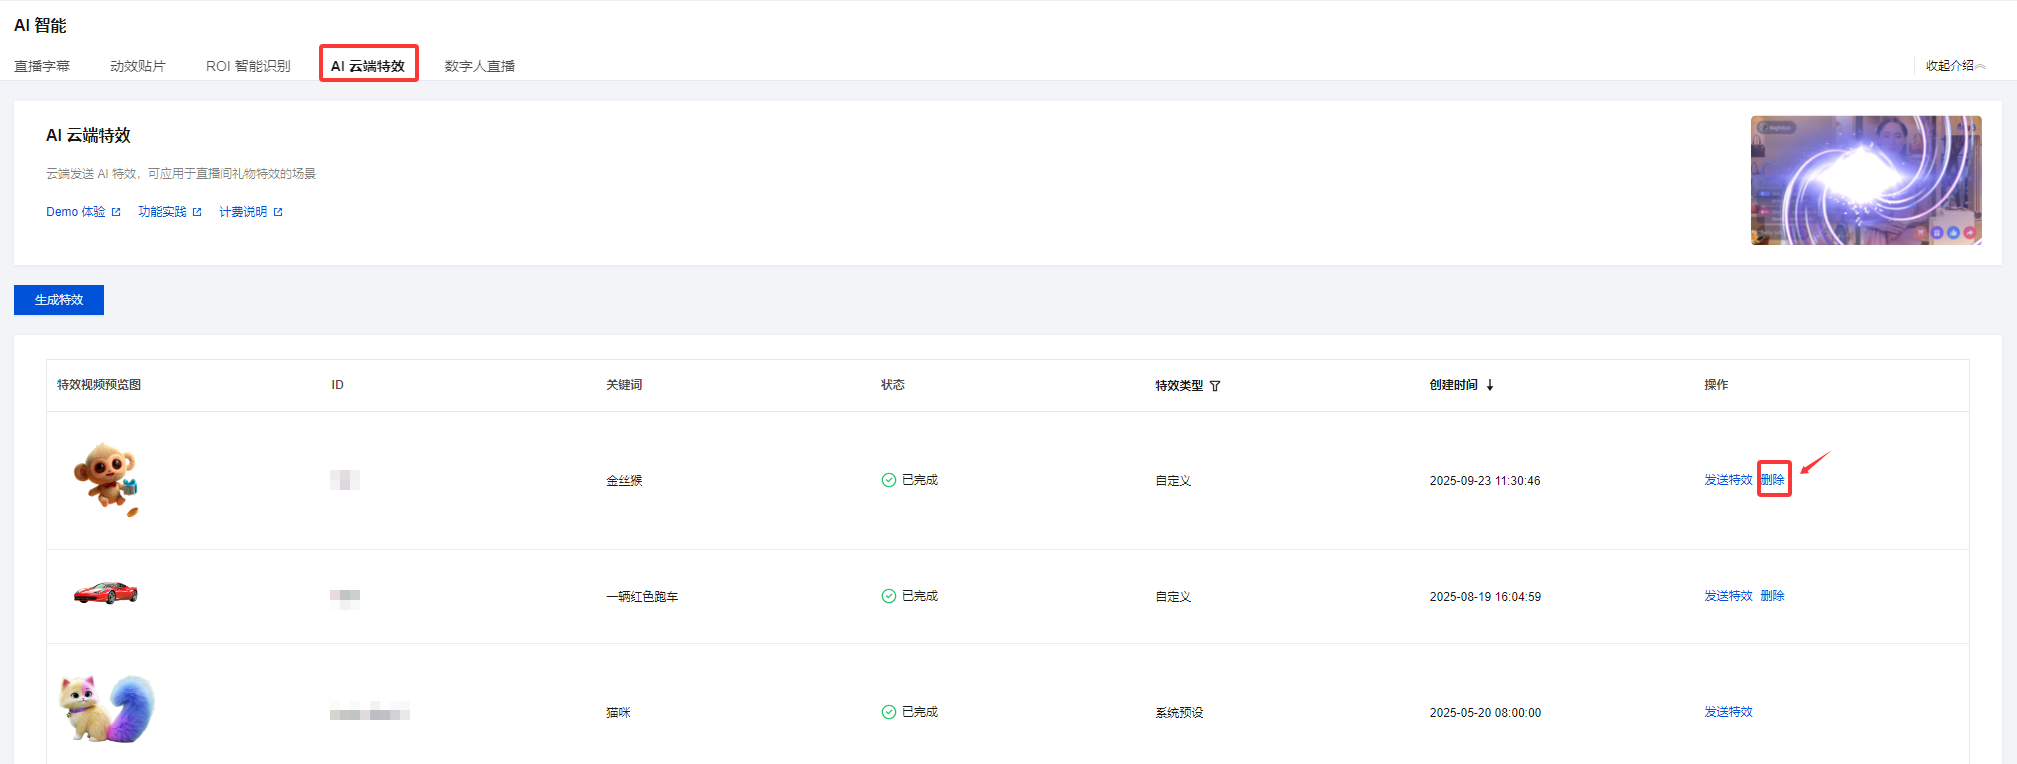The width and height of the screenshot is (2017, 764).
Task: Open the Demo 体验 link
Action: pos(75,212)
